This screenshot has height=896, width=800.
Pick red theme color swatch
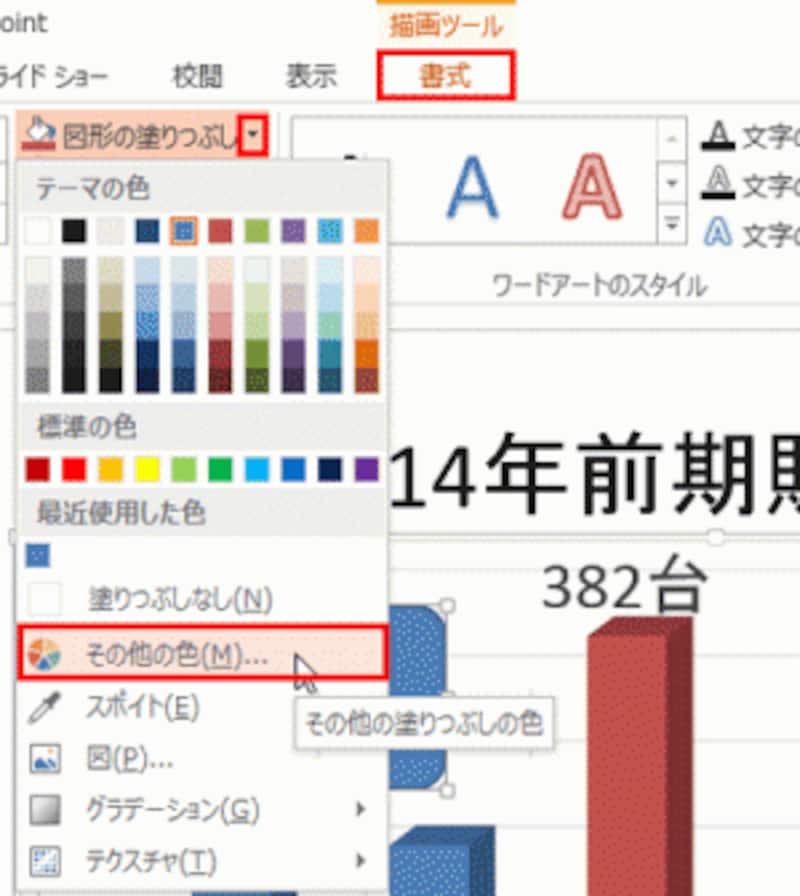coord(221,231)
